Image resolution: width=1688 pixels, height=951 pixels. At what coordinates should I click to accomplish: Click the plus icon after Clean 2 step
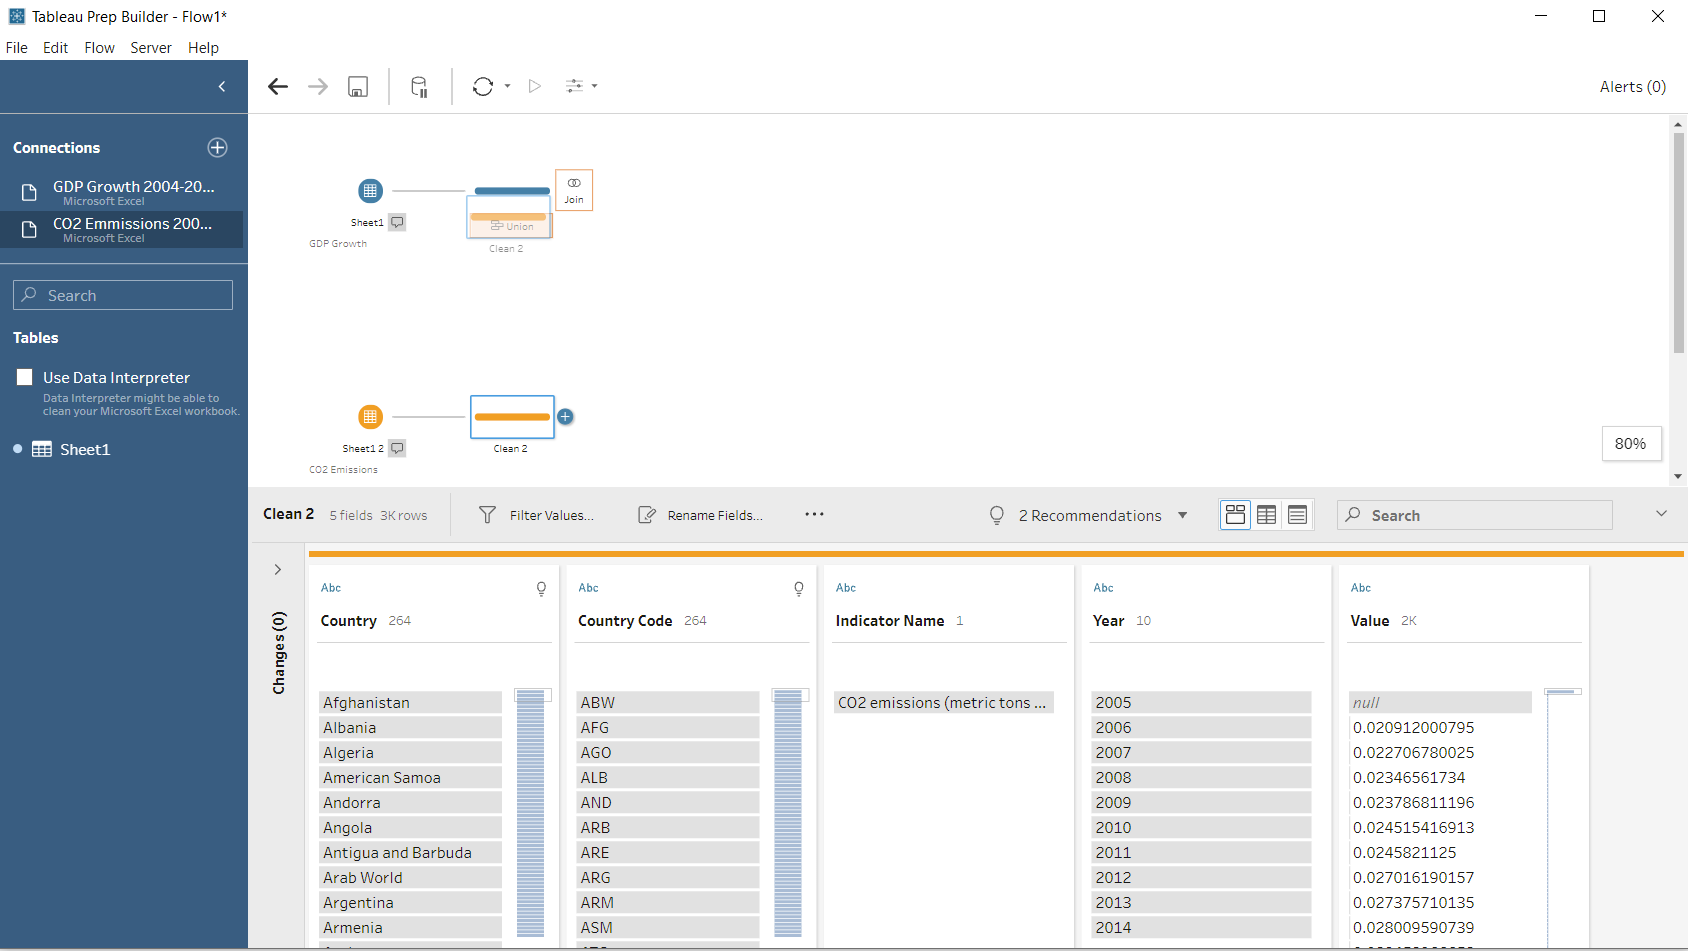pos(566,417)
